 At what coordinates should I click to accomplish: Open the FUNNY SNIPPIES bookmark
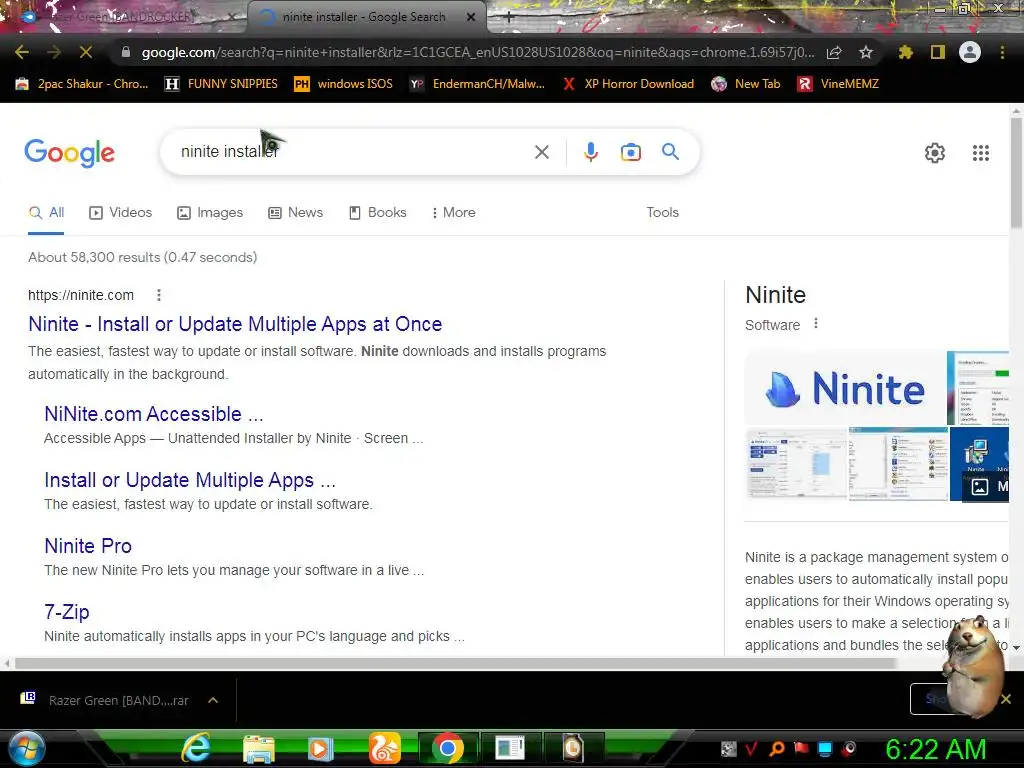221,84
